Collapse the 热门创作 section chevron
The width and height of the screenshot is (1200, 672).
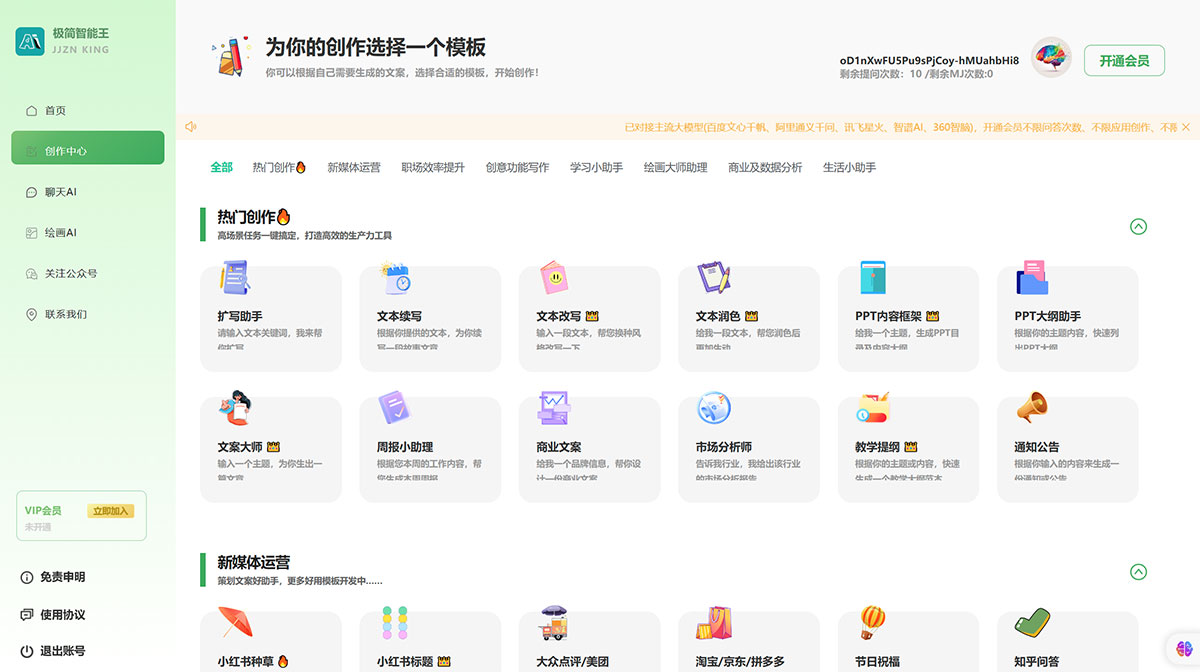click(x=1138, y=226)
